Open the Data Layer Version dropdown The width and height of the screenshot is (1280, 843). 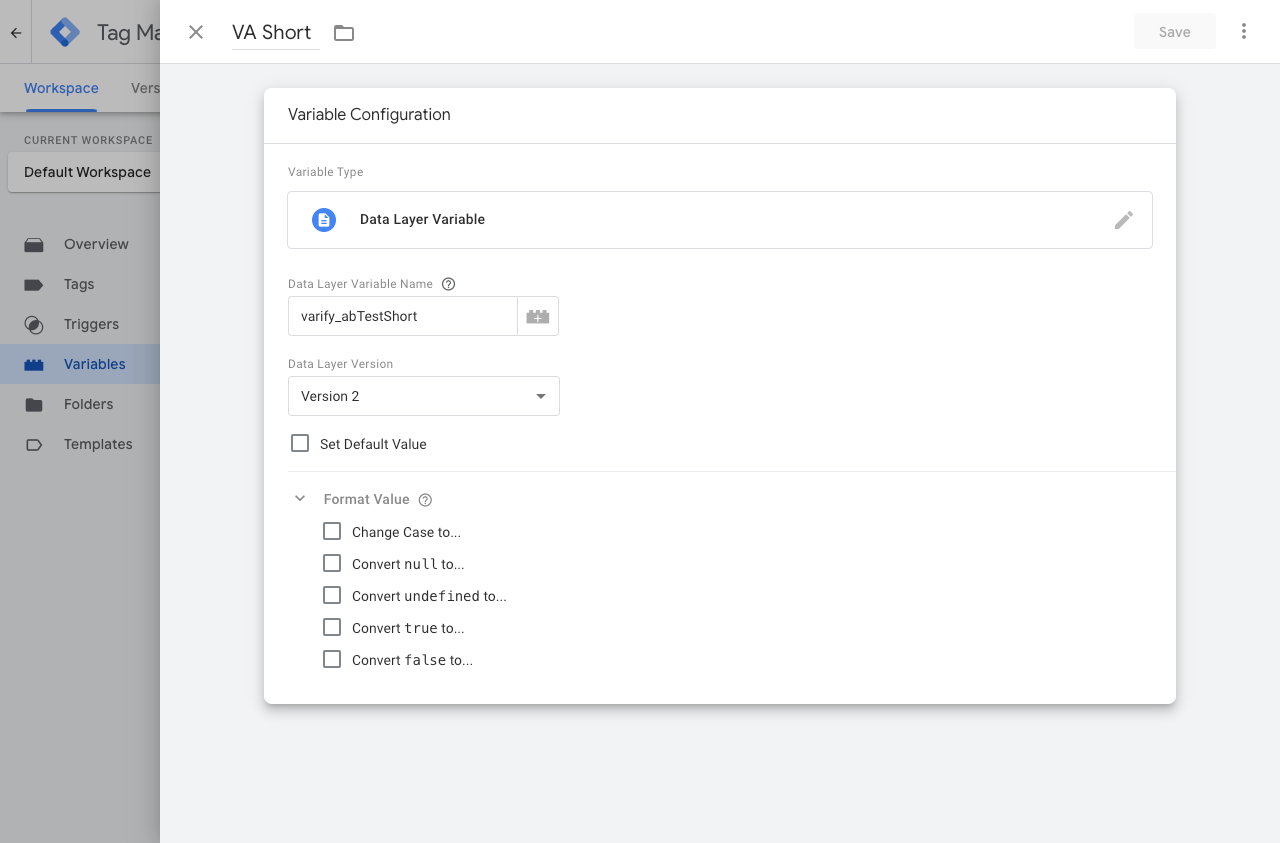[424, 396]
